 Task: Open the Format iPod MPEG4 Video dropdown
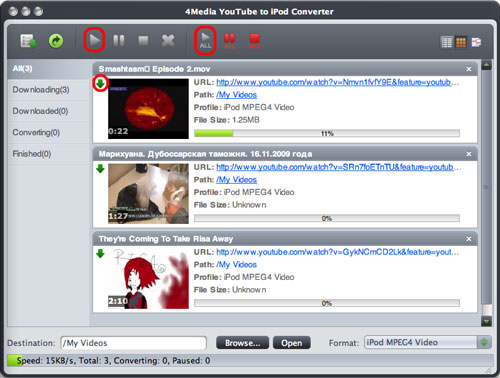(x=428, y=342)
